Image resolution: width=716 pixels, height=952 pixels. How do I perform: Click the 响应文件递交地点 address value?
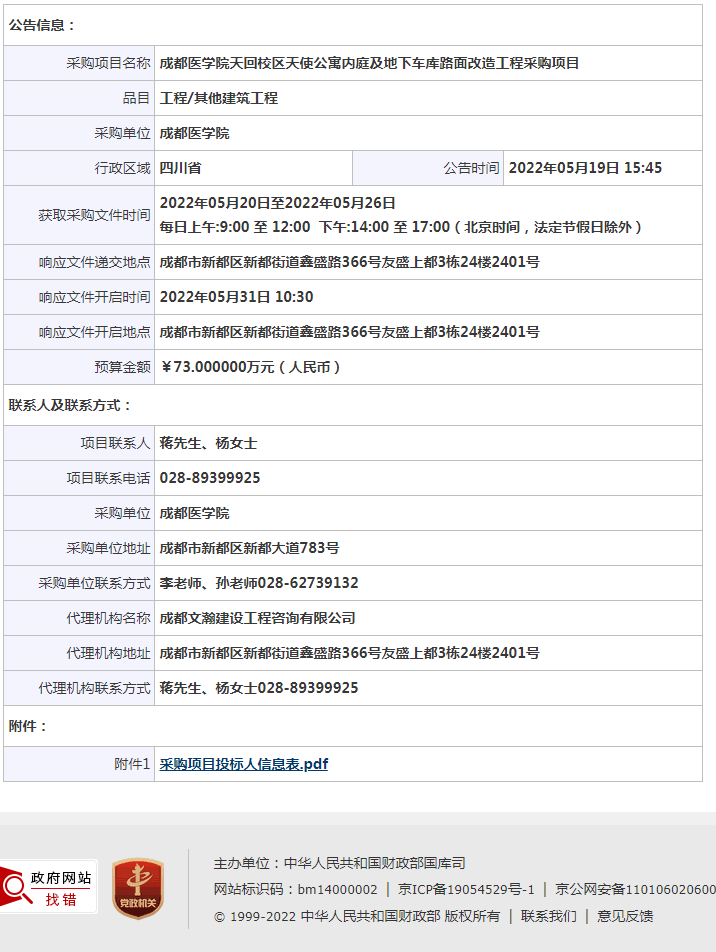click(x=349, y=262)
